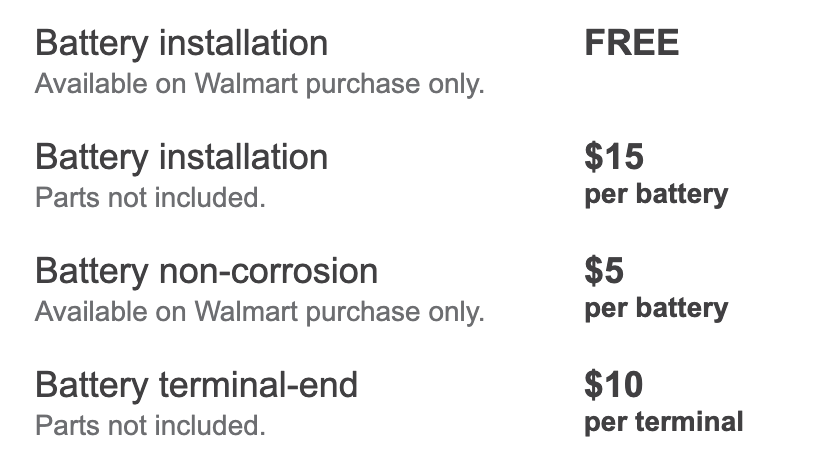Viewport: 814px width, 466px height.
Task: Click the "$5" price
Action: click(x=604, y=272)
